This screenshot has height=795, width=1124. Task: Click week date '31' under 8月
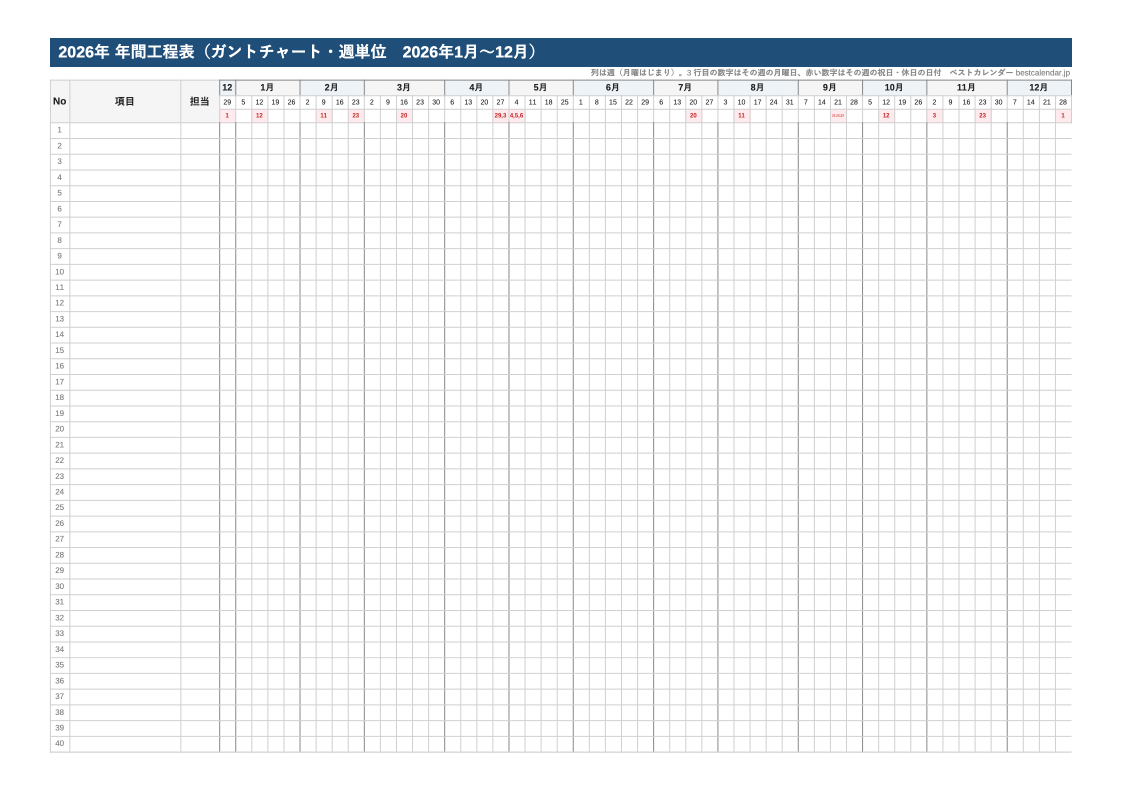click(790, 103)
